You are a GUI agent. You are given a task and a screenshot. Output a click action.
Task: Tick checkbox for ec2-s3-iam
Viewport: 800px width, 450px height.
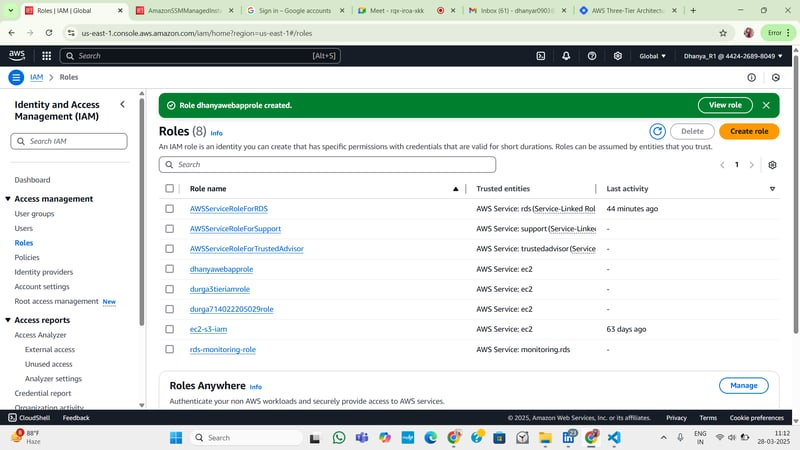(169, 329)
